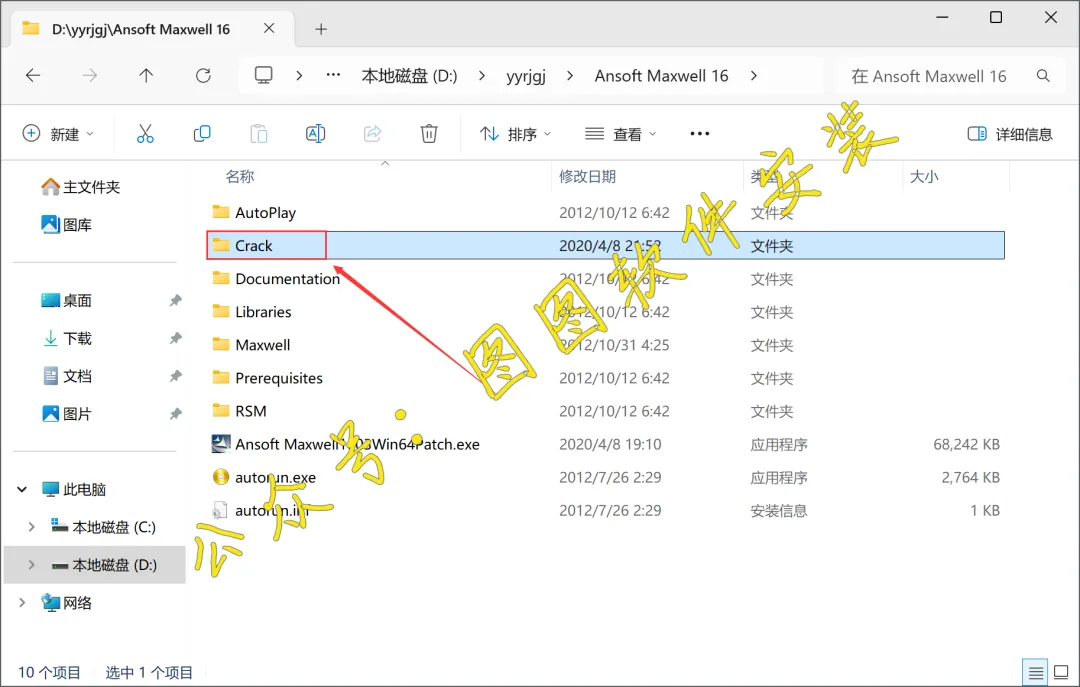Switch to details list view icon
1080x687 pixels.
pyautogui.click(x=1036, y=673)
